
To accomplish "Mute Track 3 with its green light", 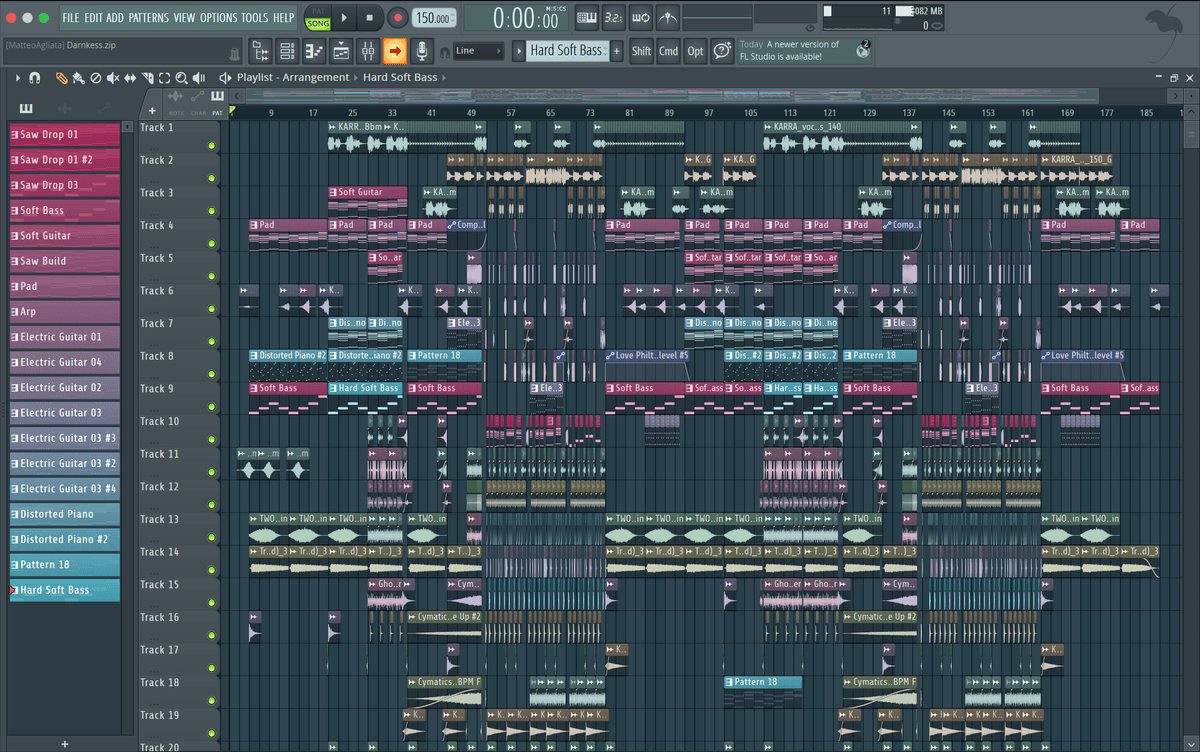I will (212, 211).
